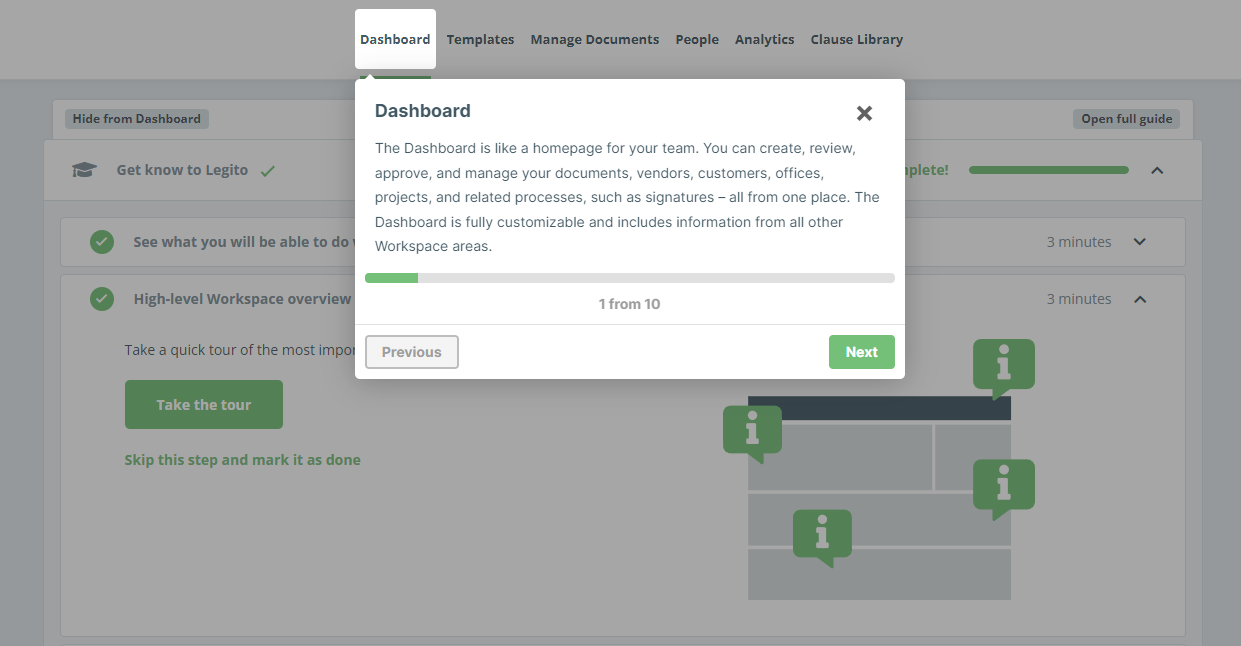Click "3 minutes" on the High-level Workspace overview row
This screenshot has width=1241, height=646.
pyautogui.click(x=1079, y=299)
